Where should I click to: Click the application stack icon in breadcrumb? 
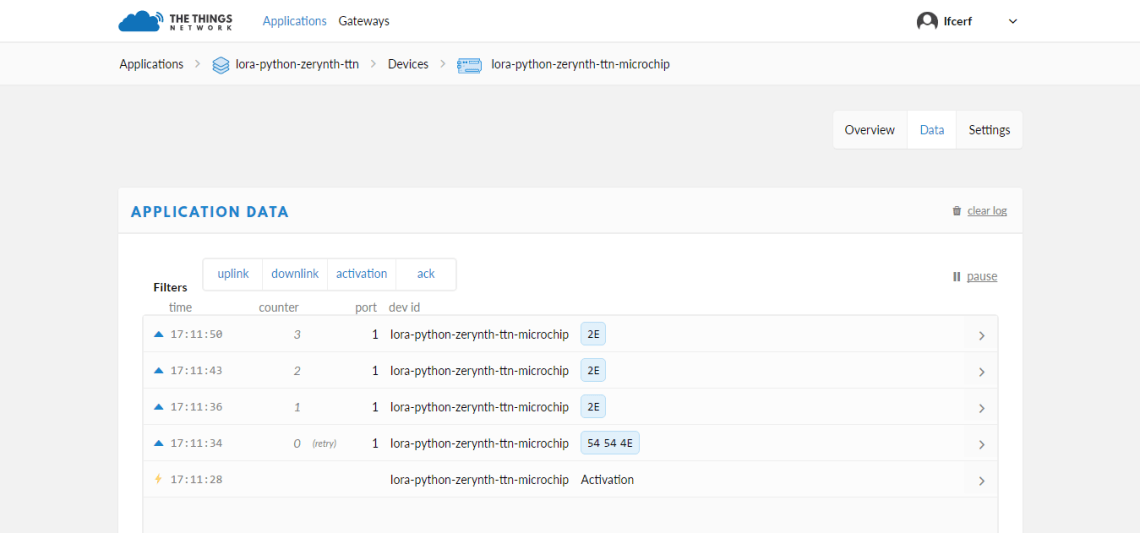click(x=221, y=65)
